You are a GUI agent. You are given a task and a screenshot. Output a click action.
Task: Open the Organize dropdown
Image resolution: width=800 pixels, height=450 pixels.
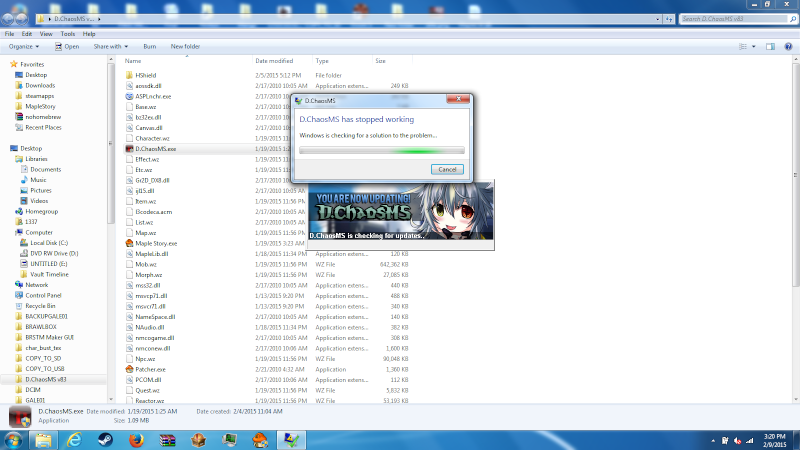(x=23, y=46)
